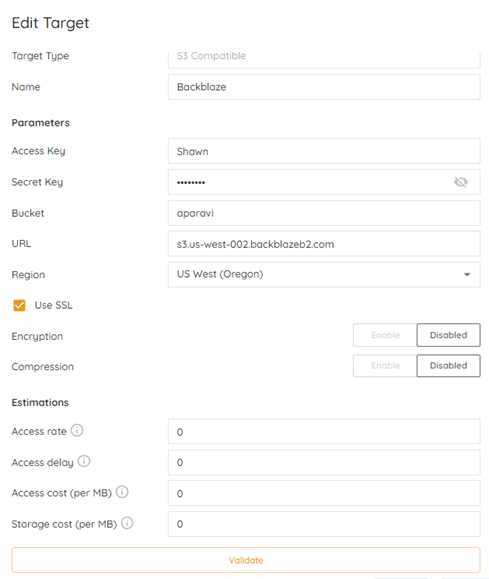The width and height of the screenshot is (489, 579).
Task: Click the Access Key input field
Action: [324, 151]
